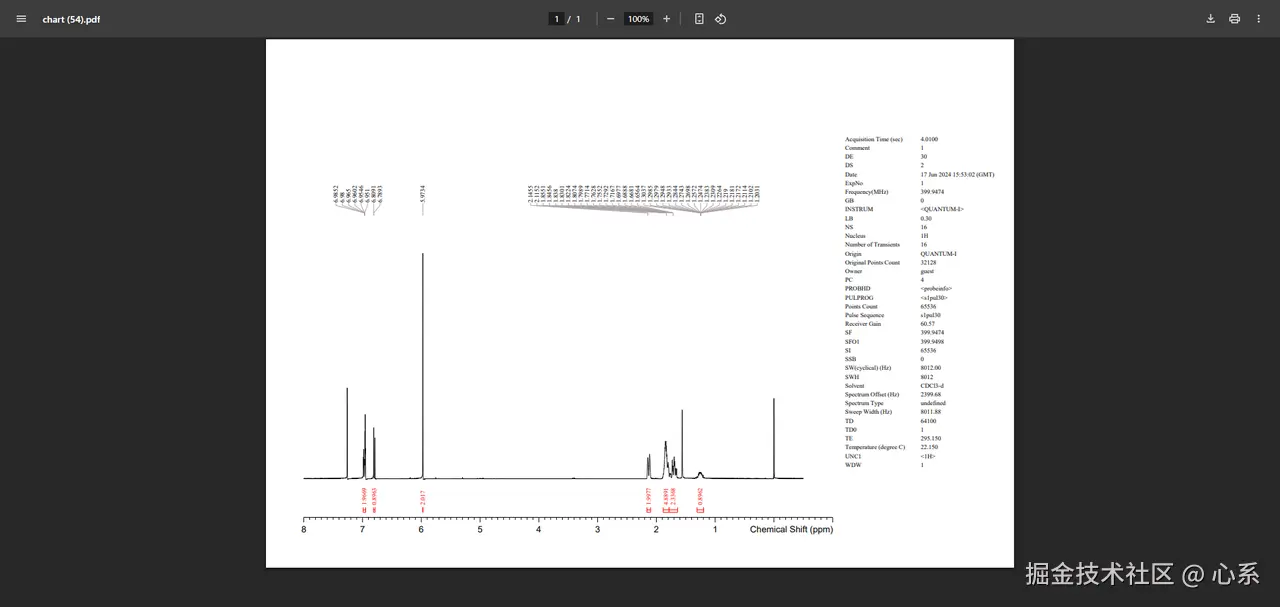Click the Comment parameter label
This screenshot has width=1280, height=607.
856,148
